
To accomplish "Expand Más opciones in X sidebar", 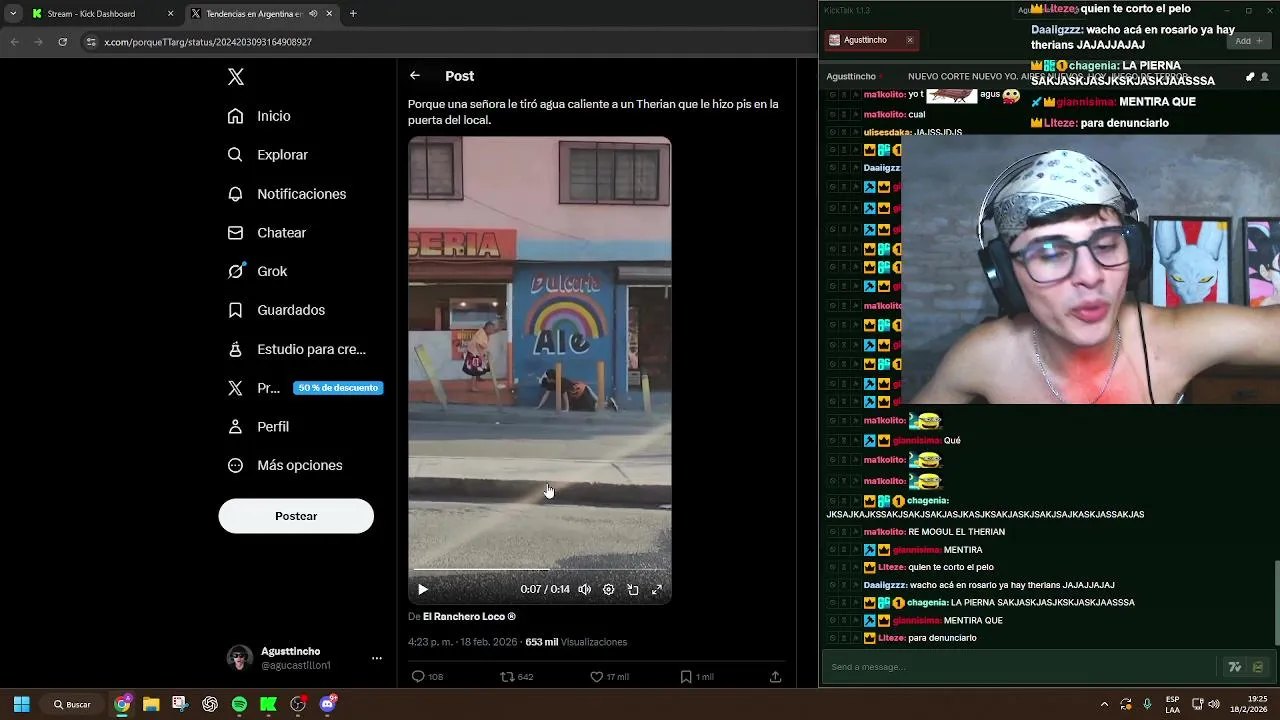I will pyautogui.click(x=285, y=465).
